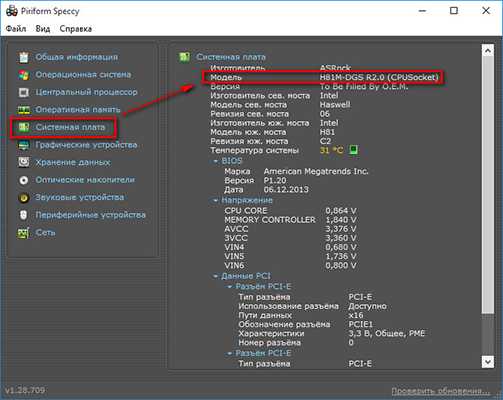Collapse the Данные PCI group
503x400 pixels.
click(x=216, y=276)
